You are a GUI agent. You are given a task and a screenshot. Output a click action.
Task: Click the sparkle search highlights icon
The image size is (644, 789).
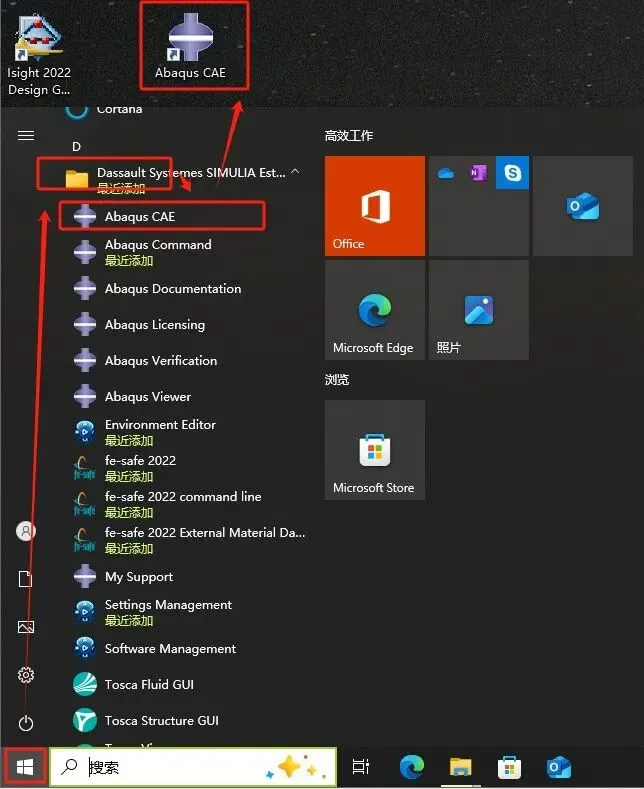coord(293,767)
